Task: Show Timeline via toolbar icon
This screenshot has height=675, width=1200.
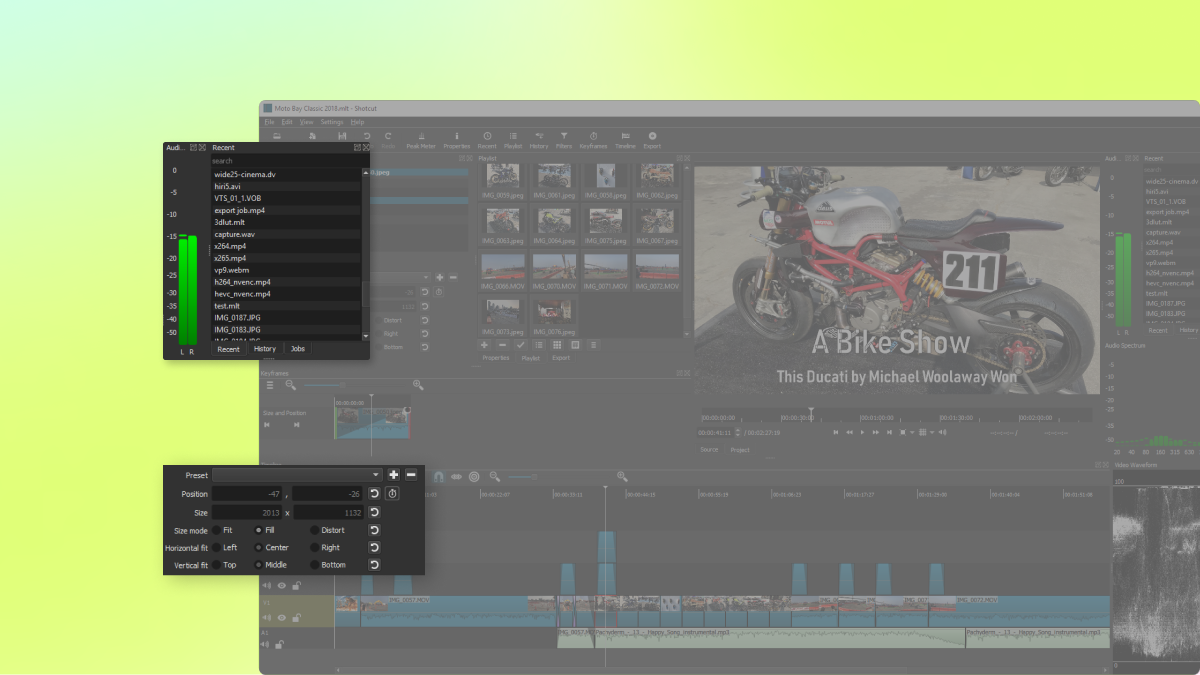Action: pyautogui.click(x=625, y=139)
